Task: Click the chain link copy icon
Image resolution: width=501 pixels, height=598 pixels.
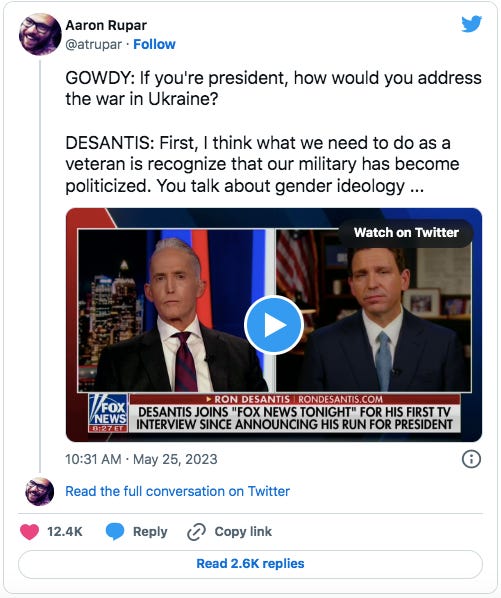Action: (x=196, y=532)
